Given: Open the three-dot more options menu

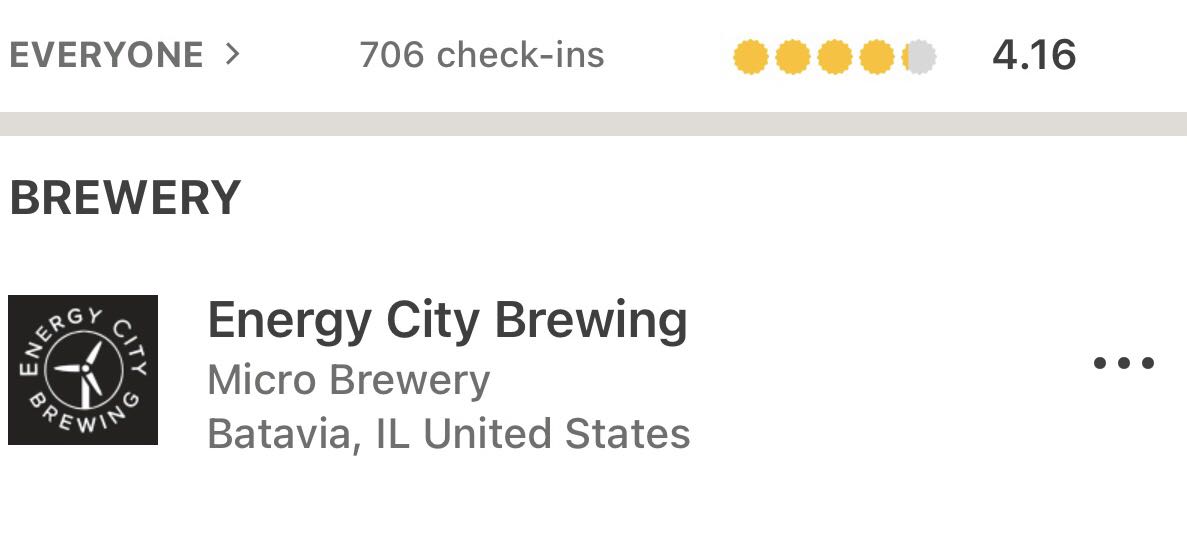Looking at the screenshot, I should point(1124,363).
